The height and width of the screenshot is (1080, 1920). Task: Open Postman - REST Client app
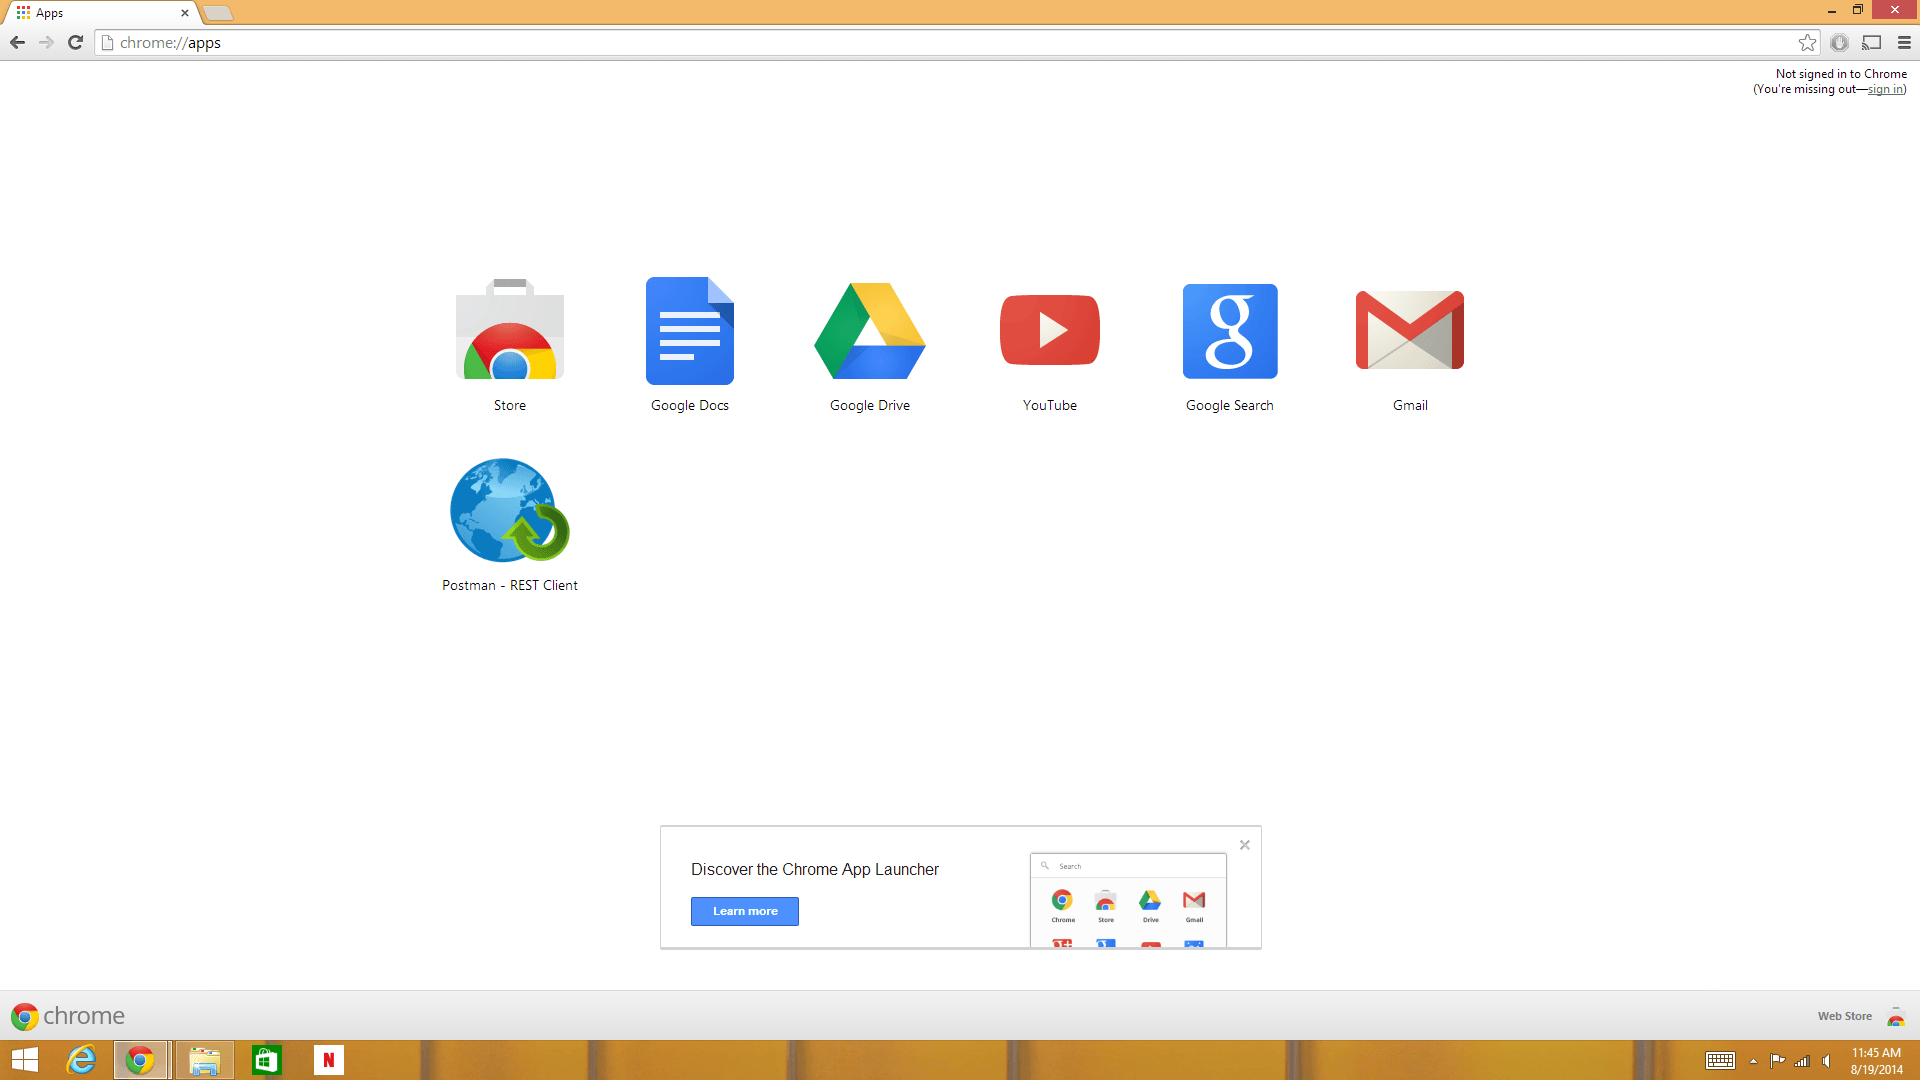(x=510, y=511)
